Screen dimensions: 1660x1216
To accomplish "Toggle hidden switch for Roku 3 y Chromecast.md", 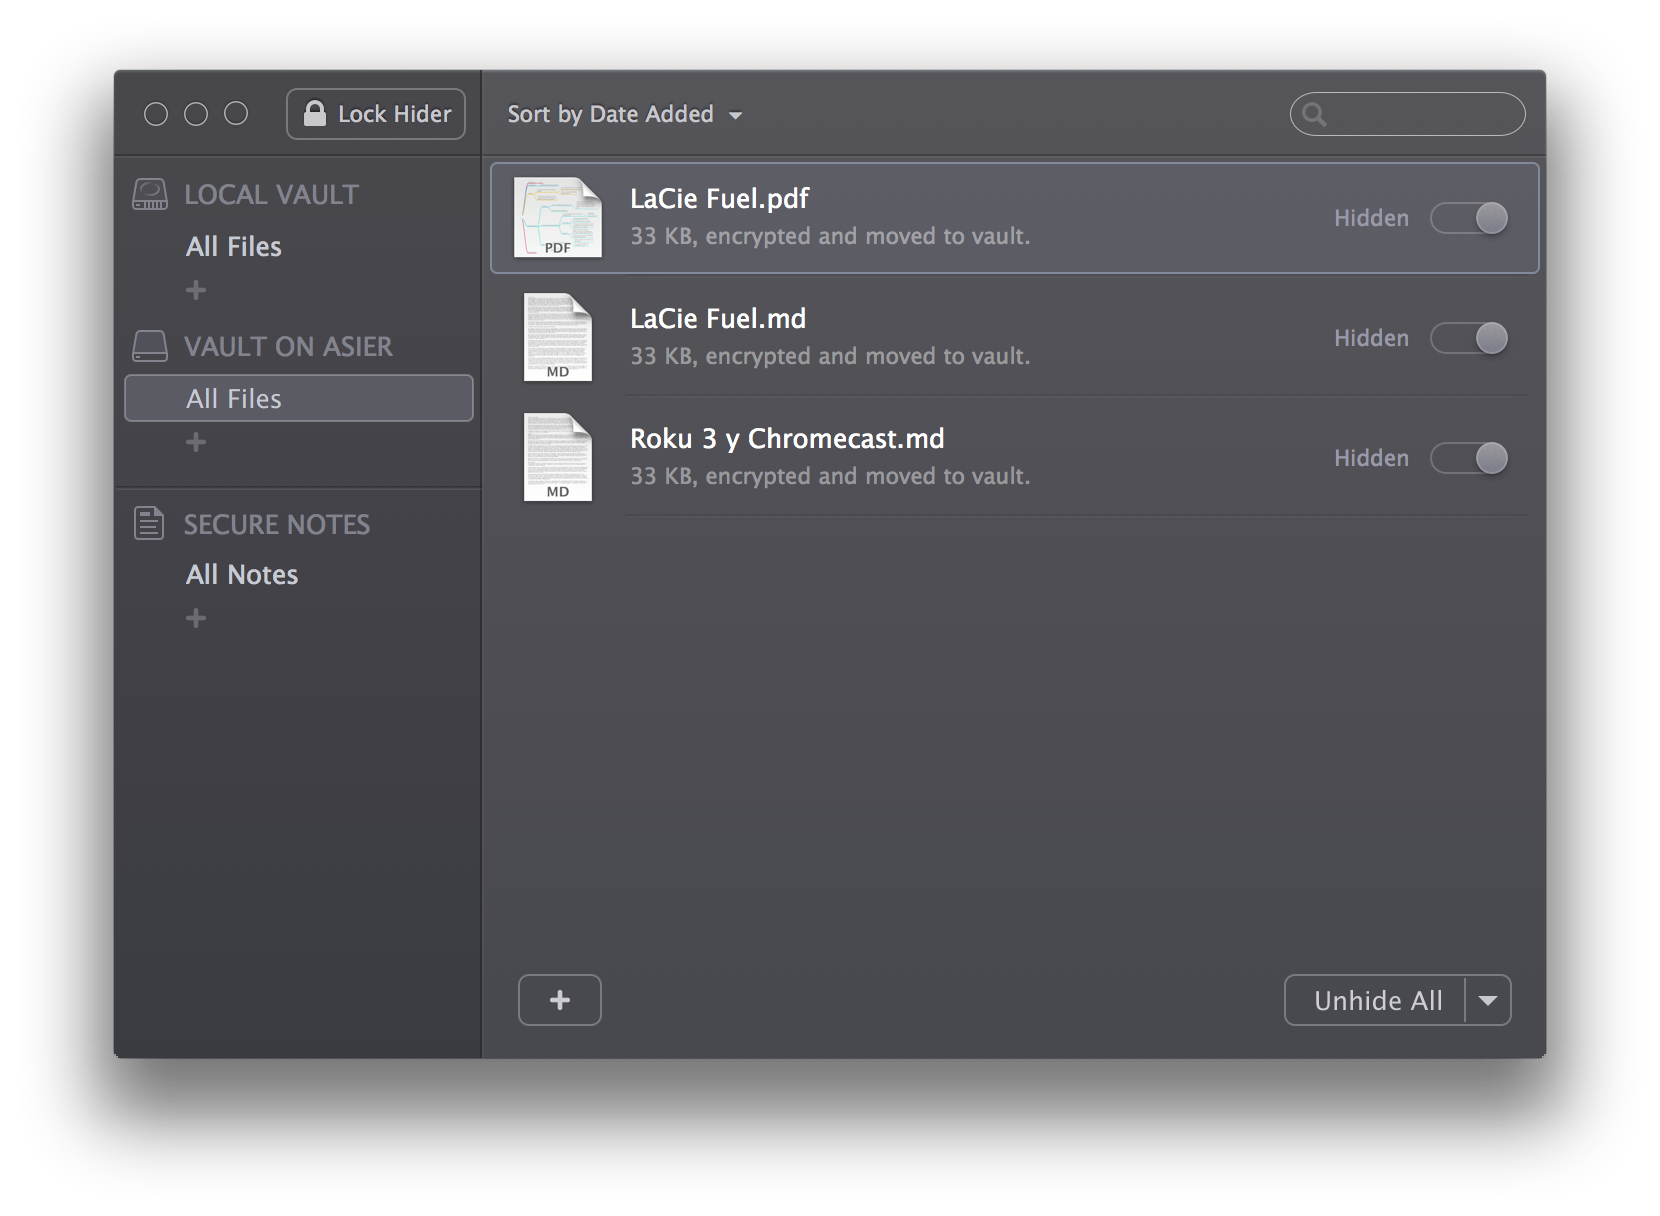I will coord(1469,458).
